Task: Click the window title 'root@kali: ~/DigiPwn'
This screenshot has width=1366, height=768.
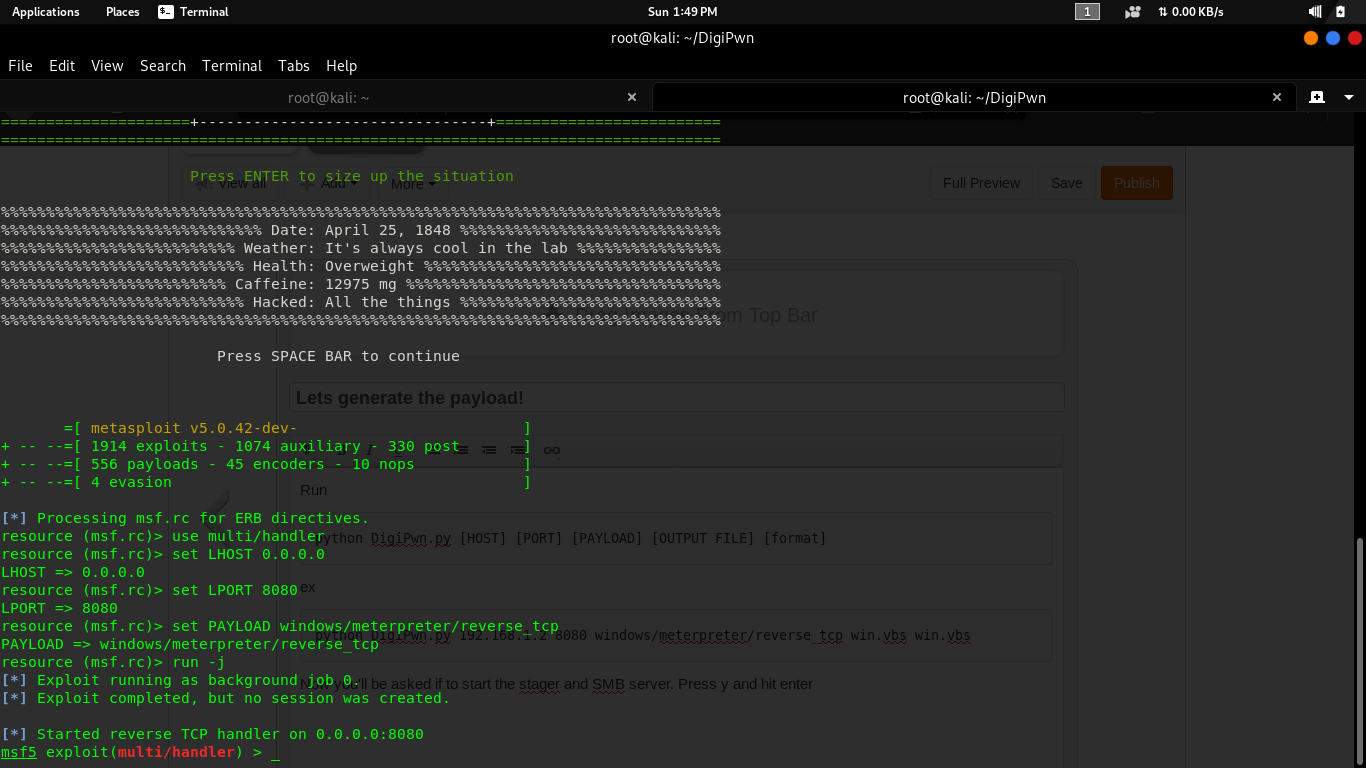Action: (x=683, y=39)
